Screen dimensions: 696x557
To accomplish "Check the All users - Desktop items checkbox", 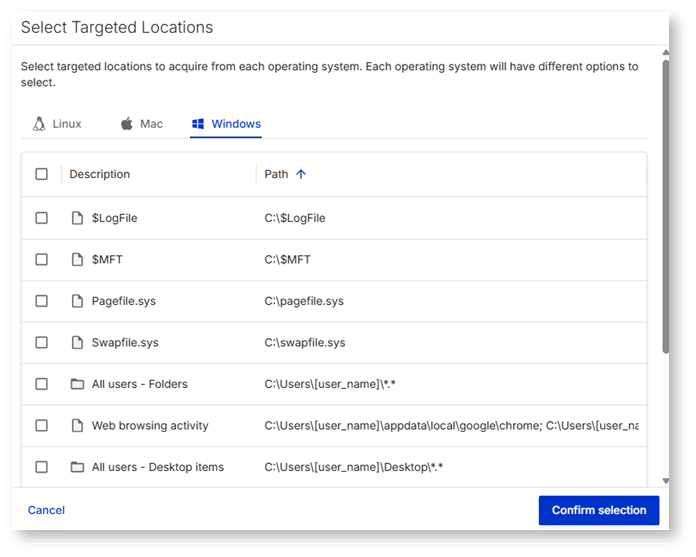I will [x=42, y=467].
